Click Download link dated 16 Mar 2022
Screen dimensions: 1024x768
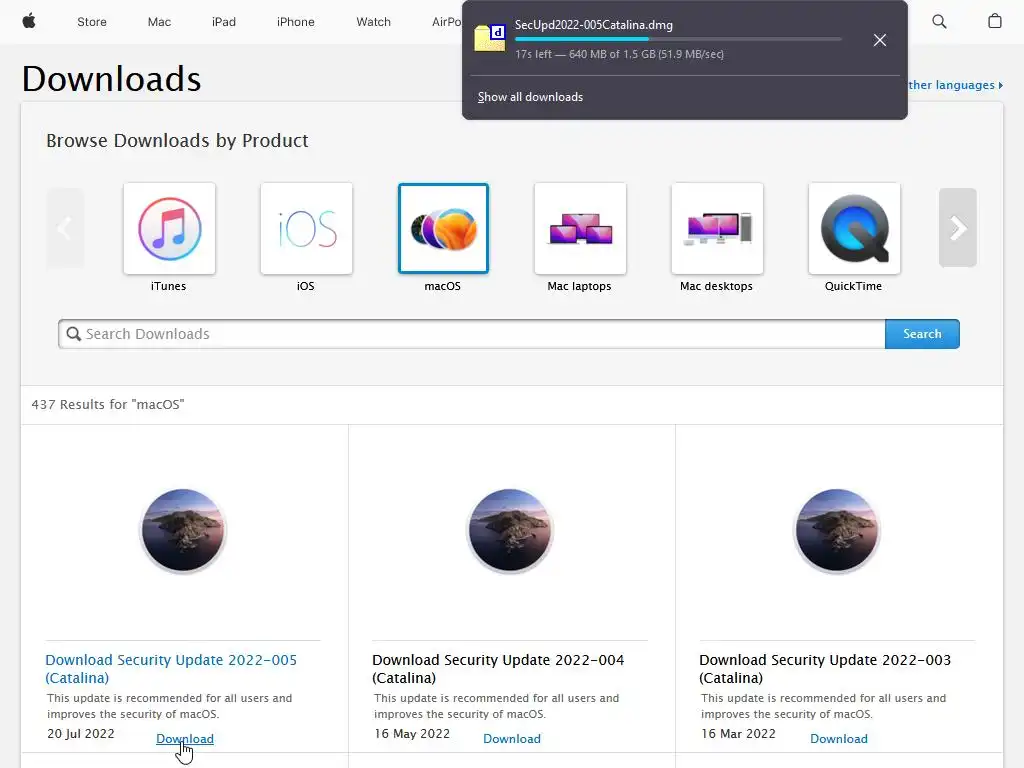(839, 739)
